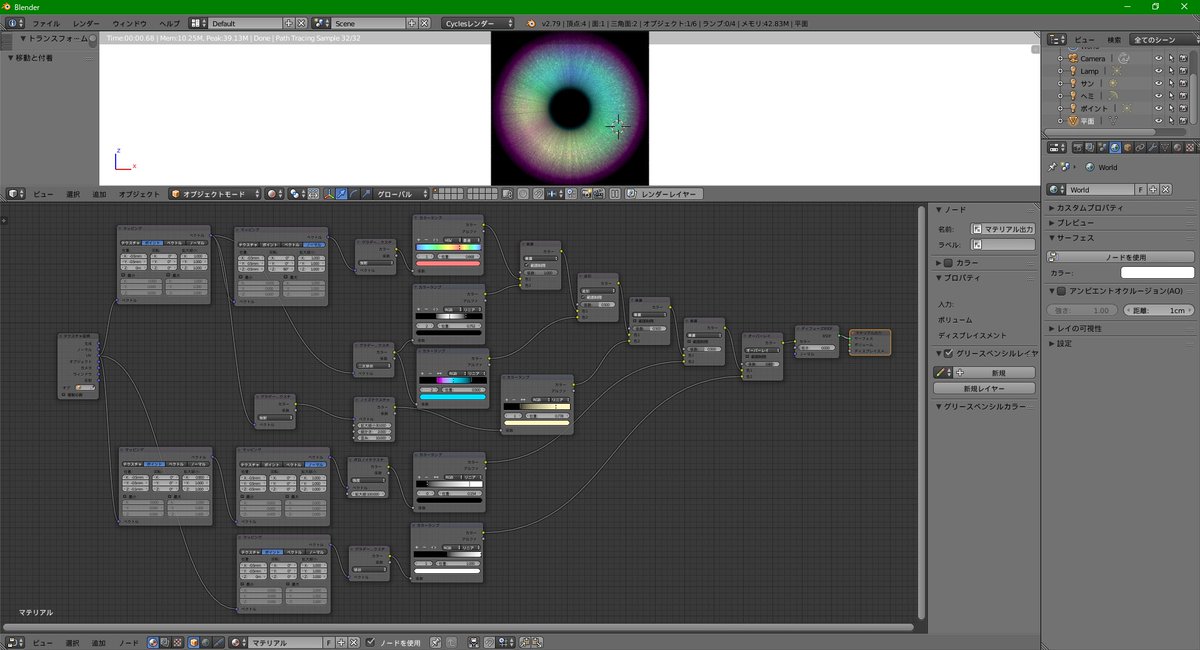Viewport: 1200px width, 650px height.
Task: Click the 新規レイヤー button
Action: pos(984,388)
